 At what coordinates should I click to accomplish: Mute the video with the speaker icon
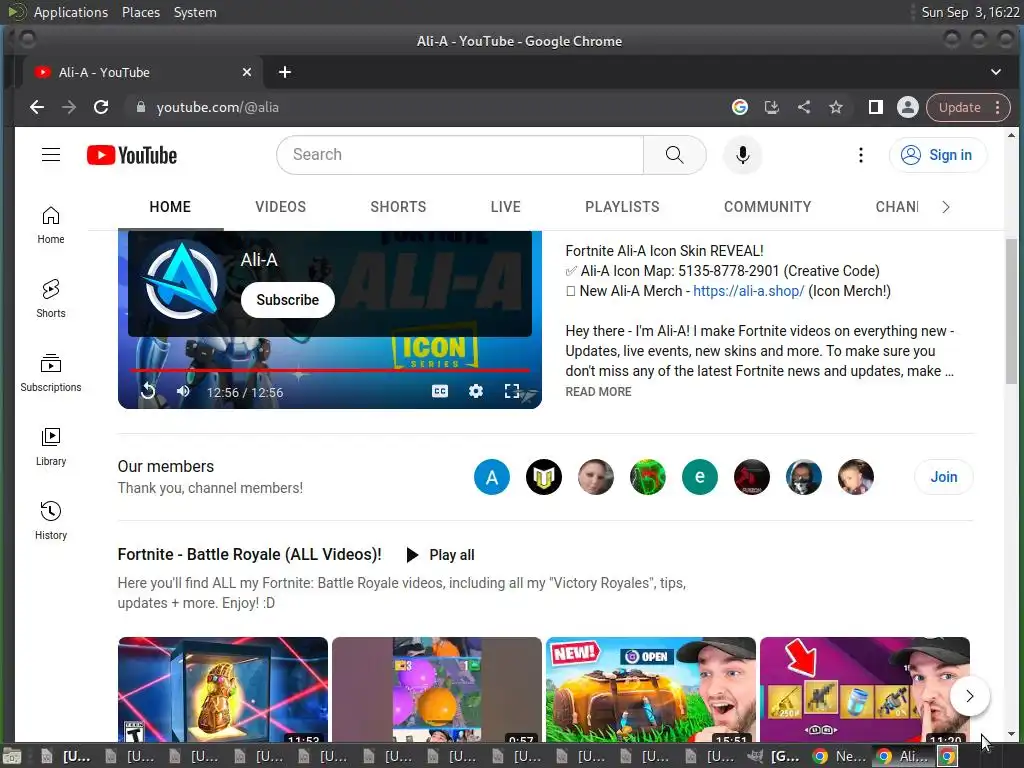[183, 391]
